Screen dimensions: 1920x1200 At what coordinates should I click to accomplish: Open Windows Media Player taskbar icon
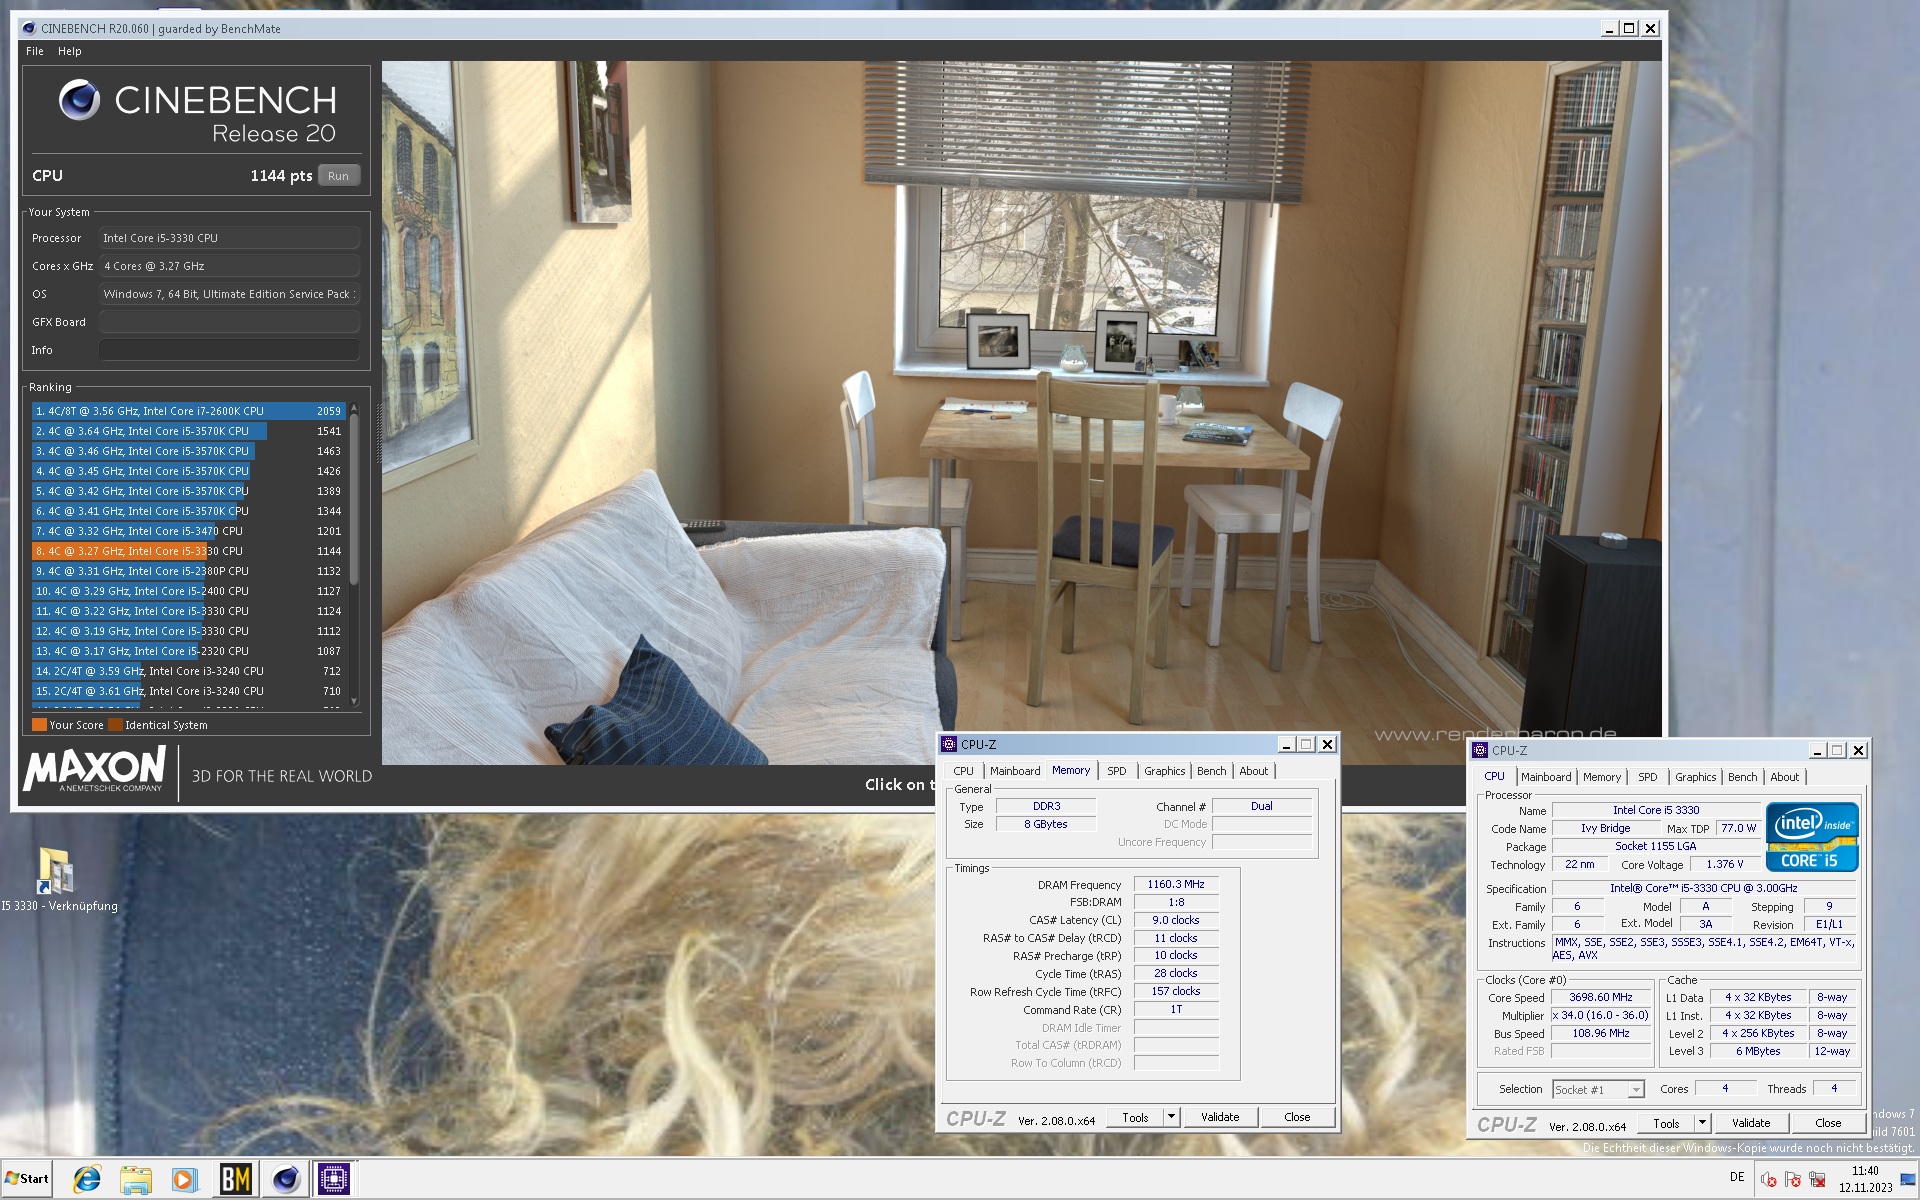pyautogui.click(x=184, y=1180)
